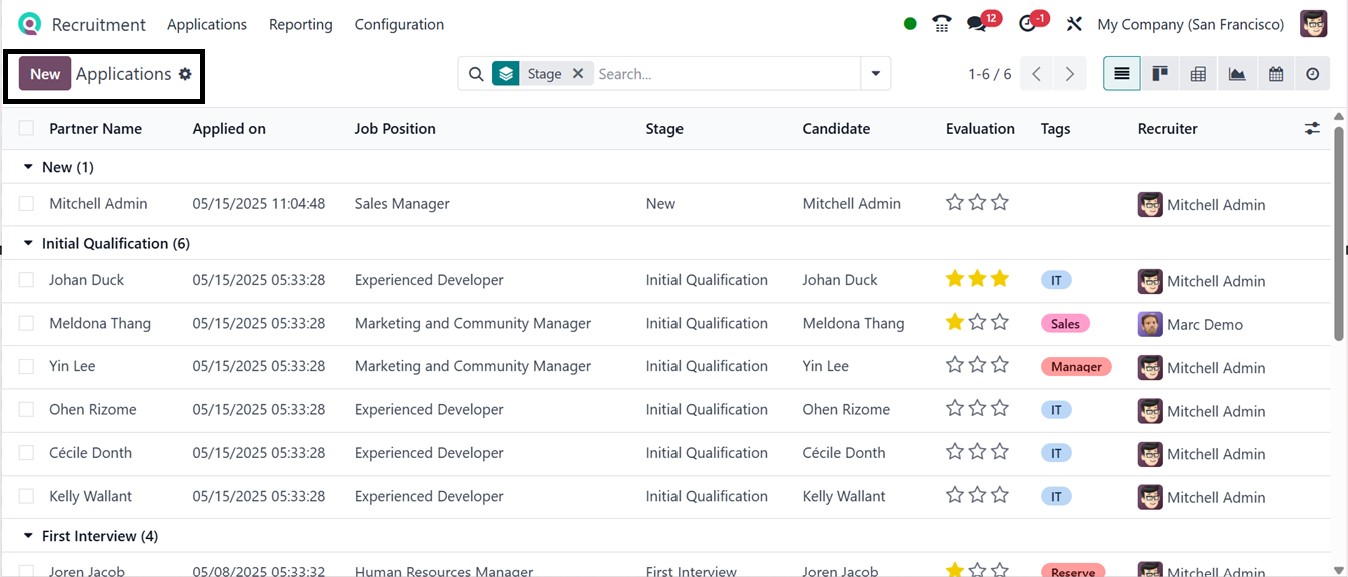Open the Configuration menu
1348x577 pixels.
tap(399, 24)
